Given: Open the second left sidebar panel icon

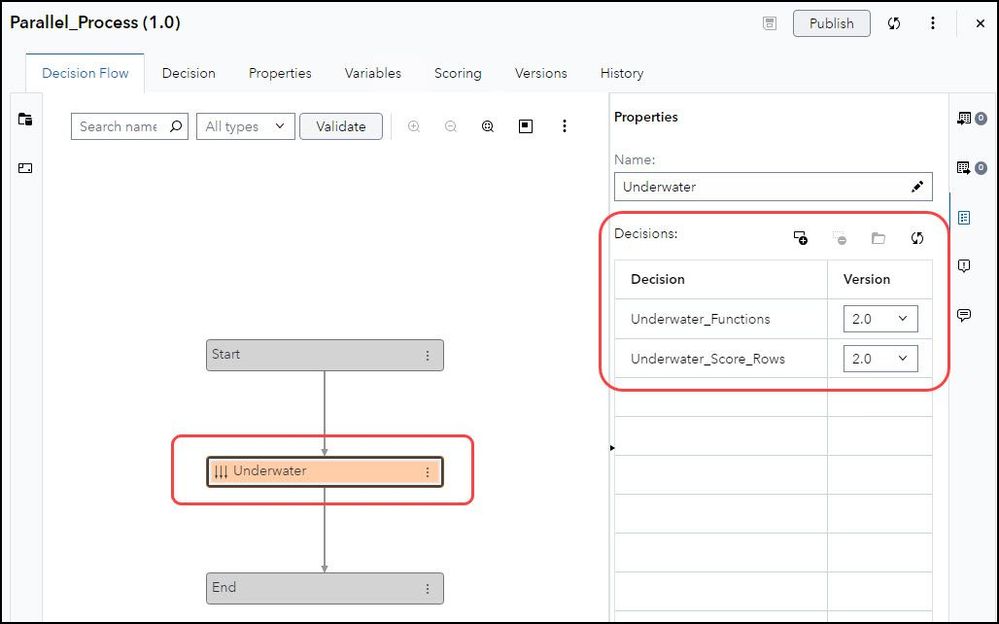Looking at the screenshot, I should [x=25, y=168].
